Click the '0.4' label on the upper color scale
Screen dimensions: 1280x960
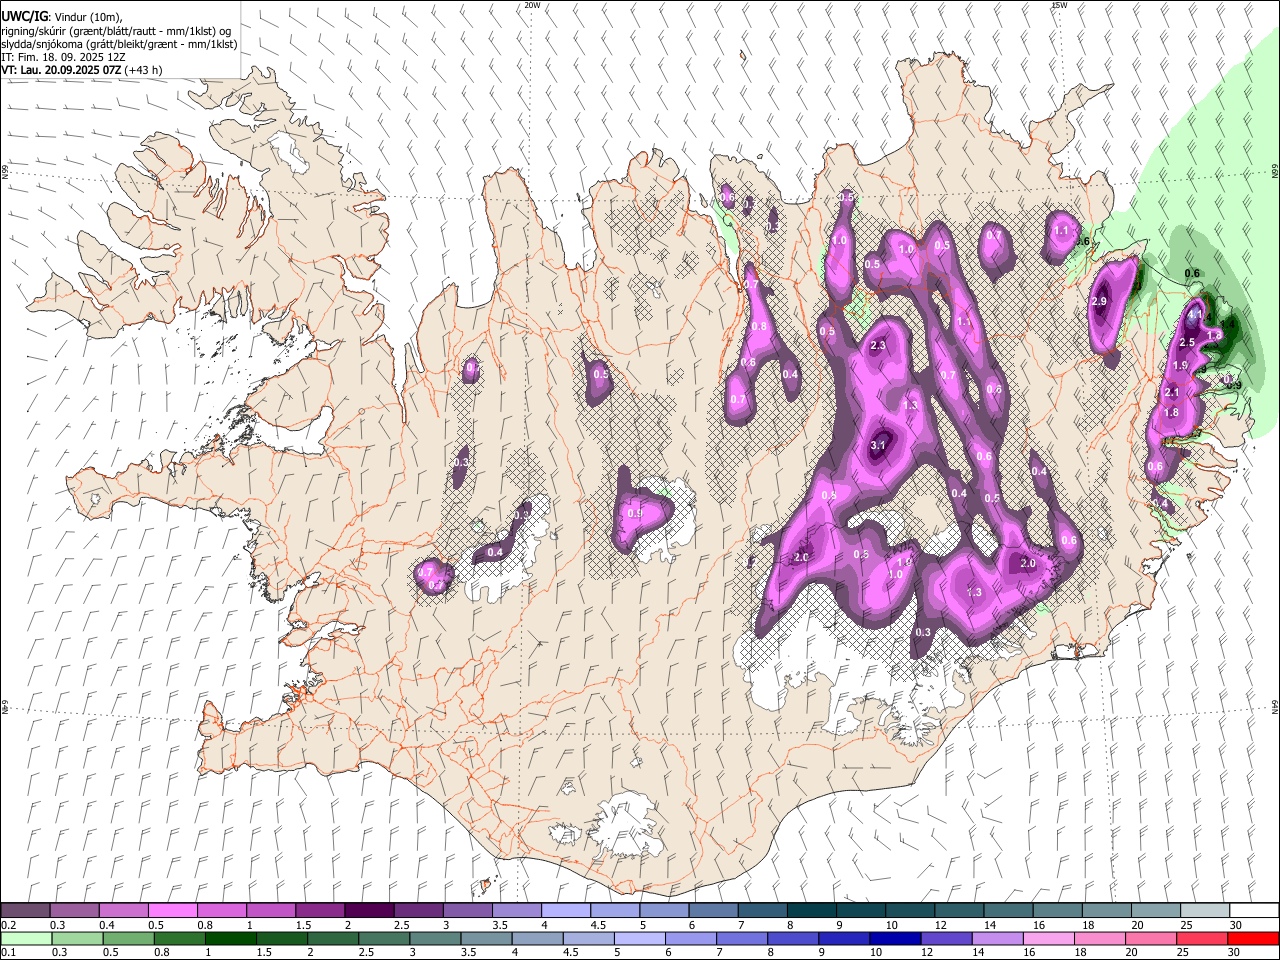[107, 925]
